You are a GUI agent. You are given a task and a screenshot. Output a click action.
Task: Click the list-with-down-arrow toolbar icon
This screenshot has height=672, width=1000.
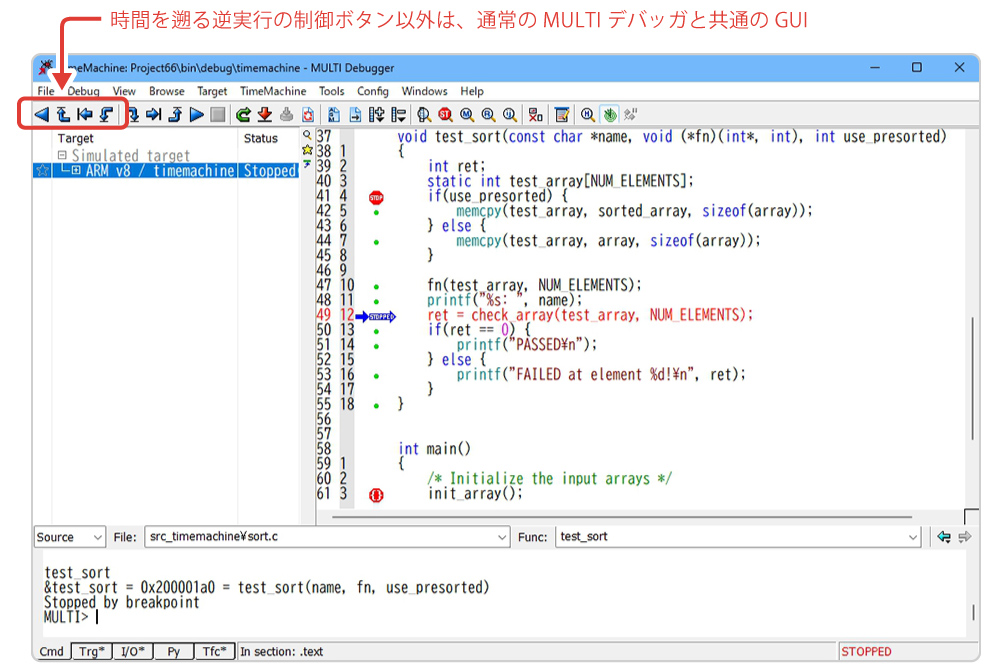(x=399, y=115)
